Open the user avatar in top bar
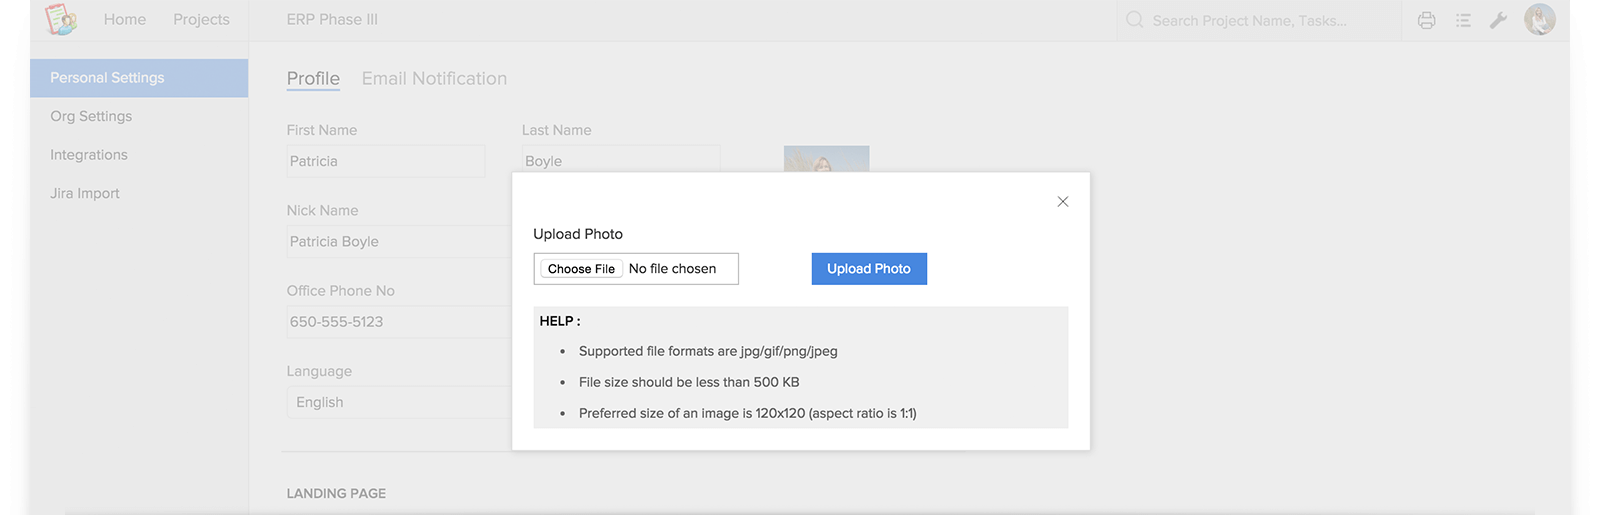 (1540, 19)
